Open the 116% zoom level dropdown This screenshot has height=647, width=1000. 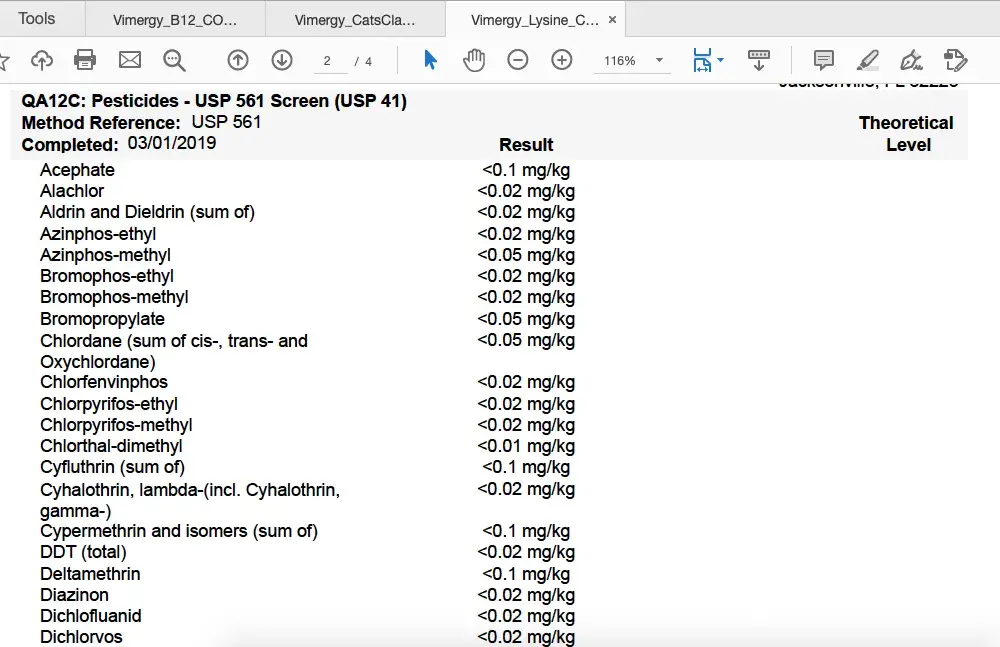click(x=659, y=61)
